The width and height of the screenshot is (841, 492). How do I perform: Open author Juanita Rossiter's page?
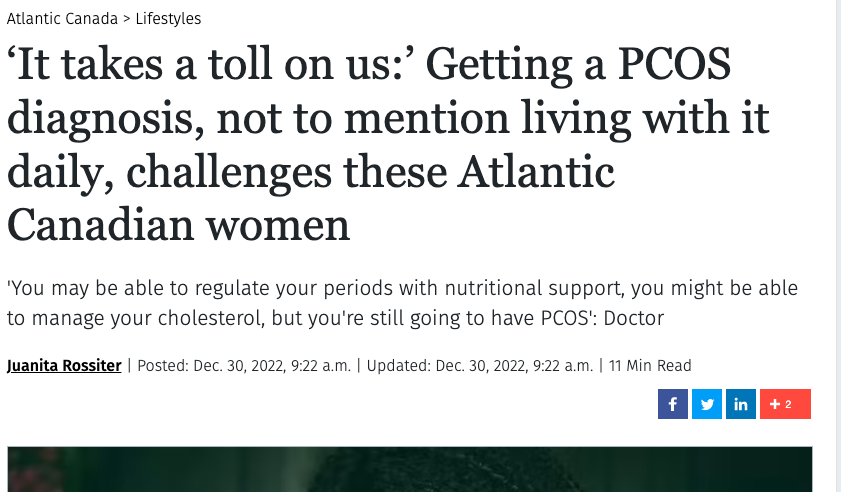(x=64, y=365)
